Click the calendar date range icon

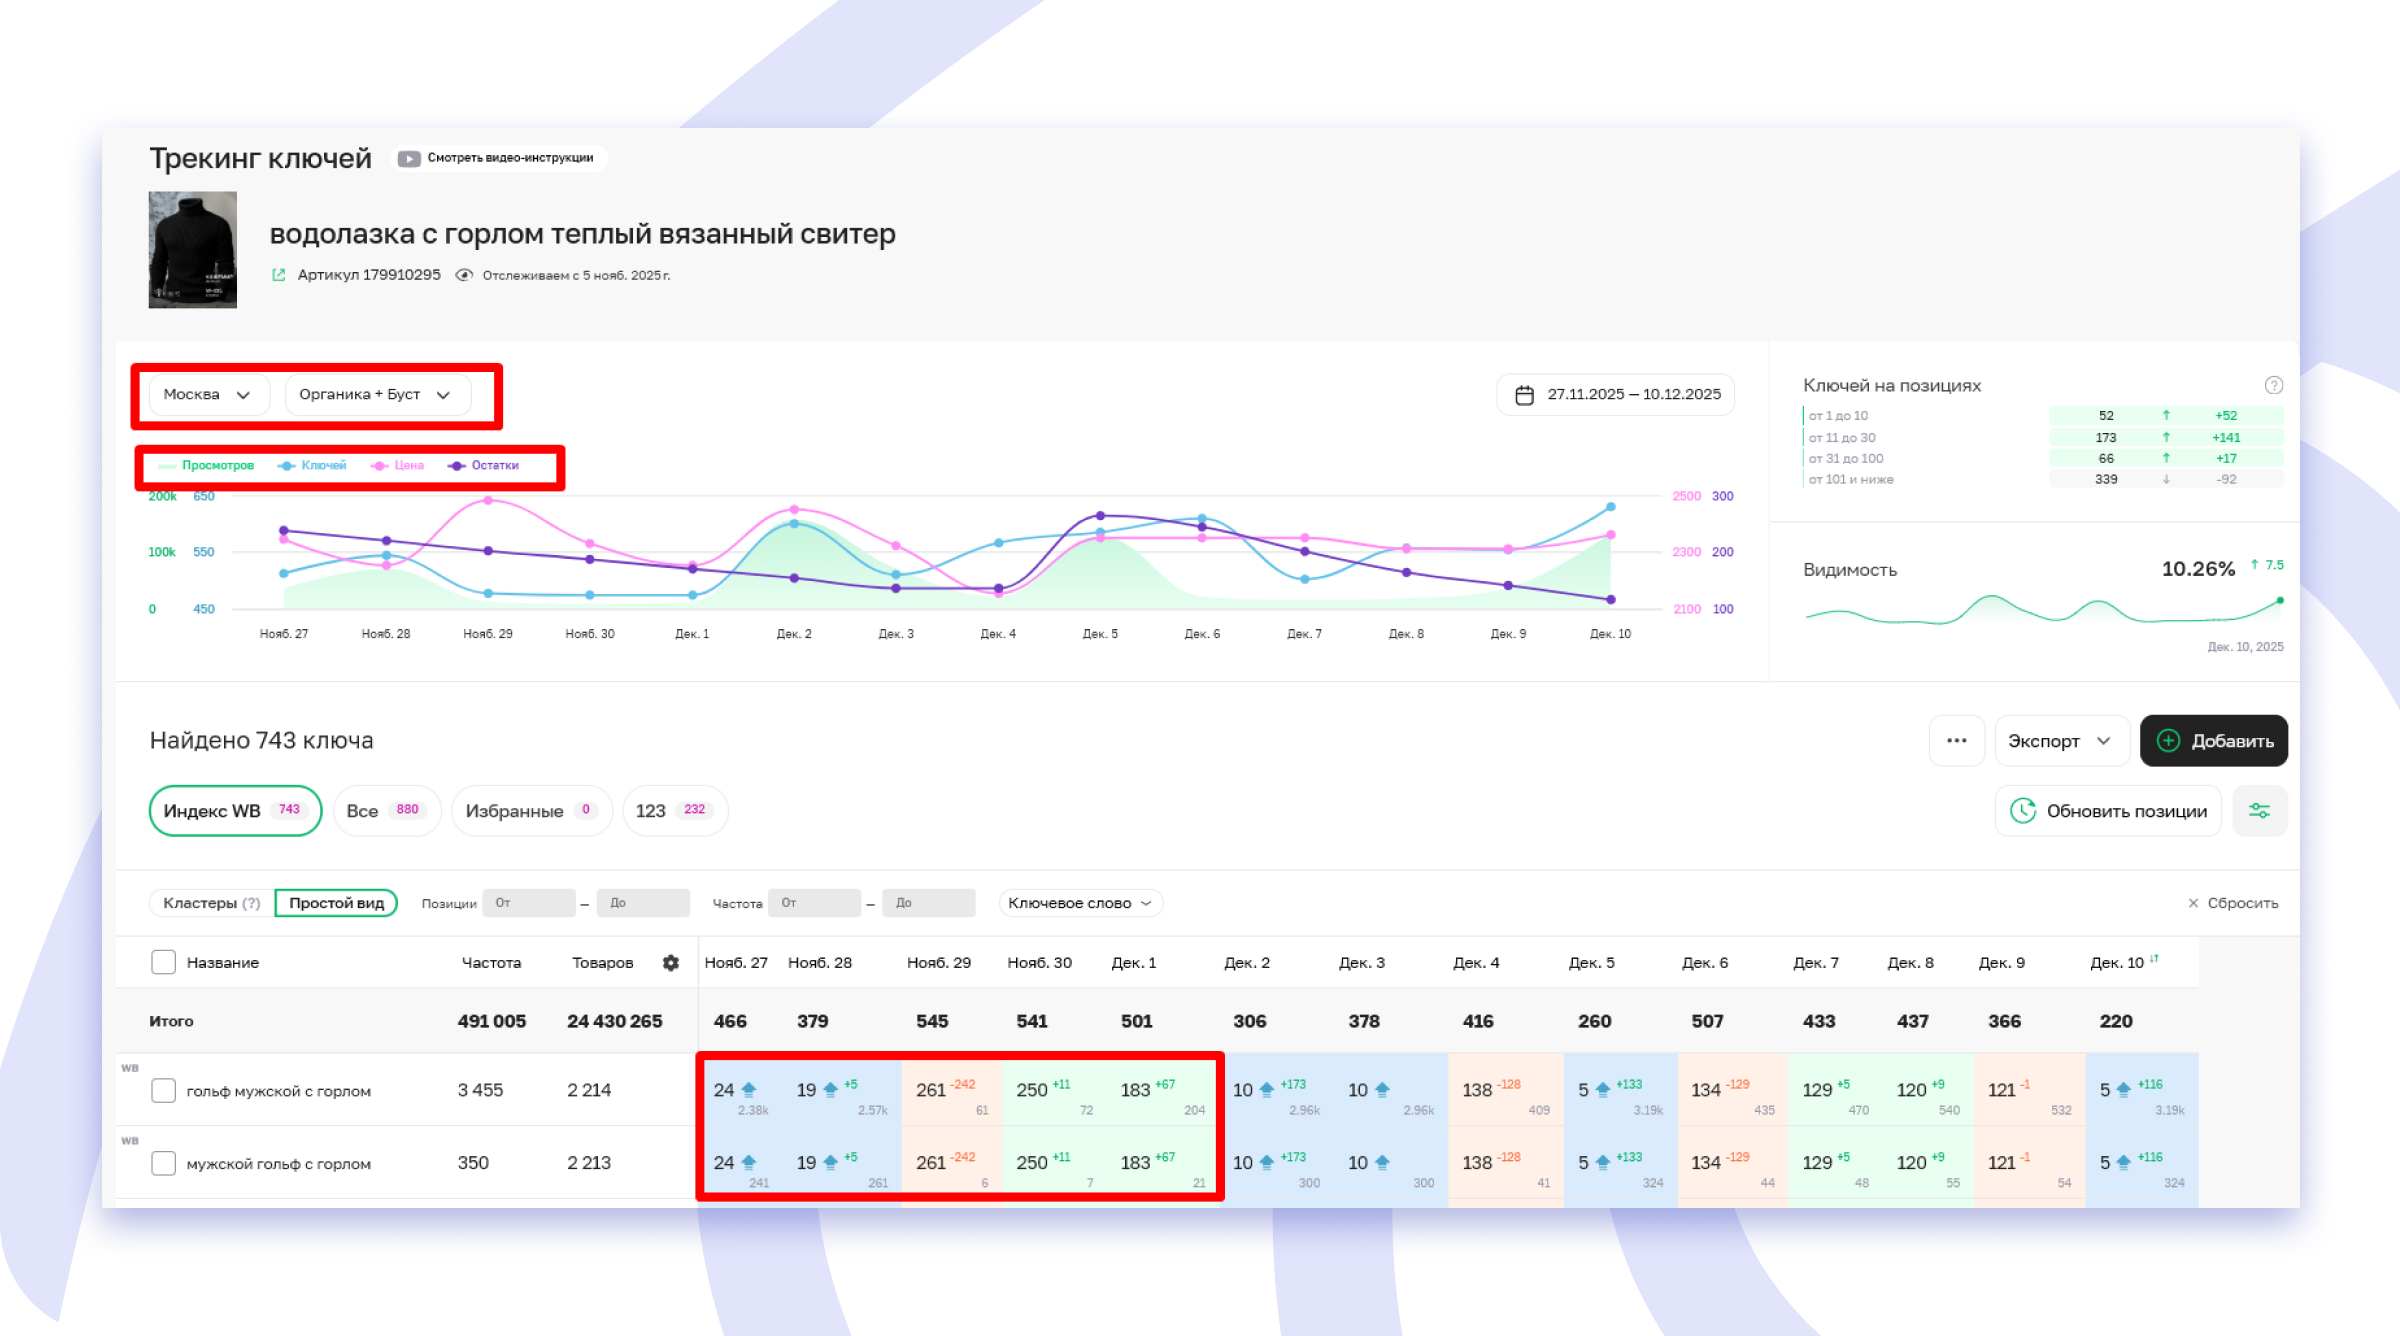pos(1524,395)
